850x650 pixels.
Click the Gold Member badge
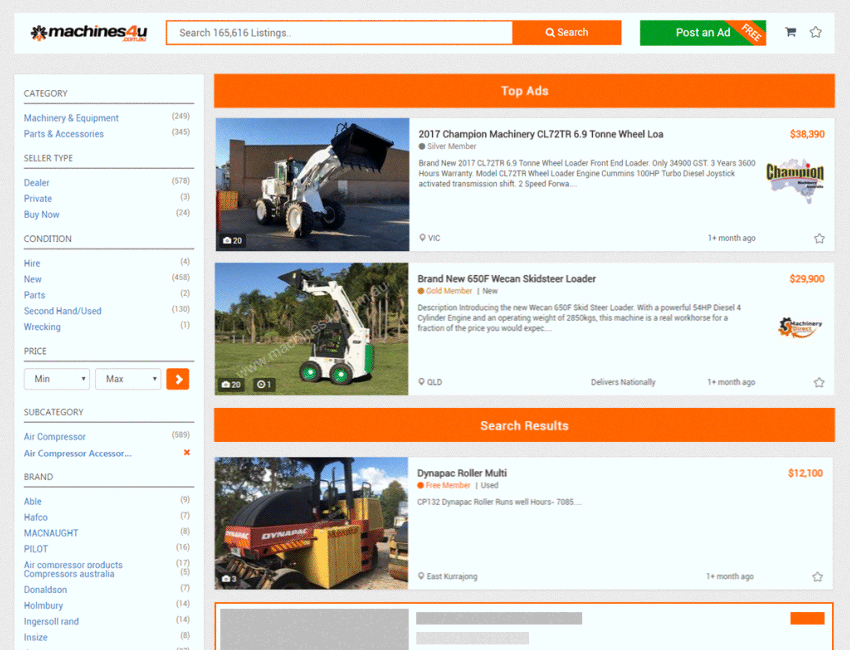point(445,291)
